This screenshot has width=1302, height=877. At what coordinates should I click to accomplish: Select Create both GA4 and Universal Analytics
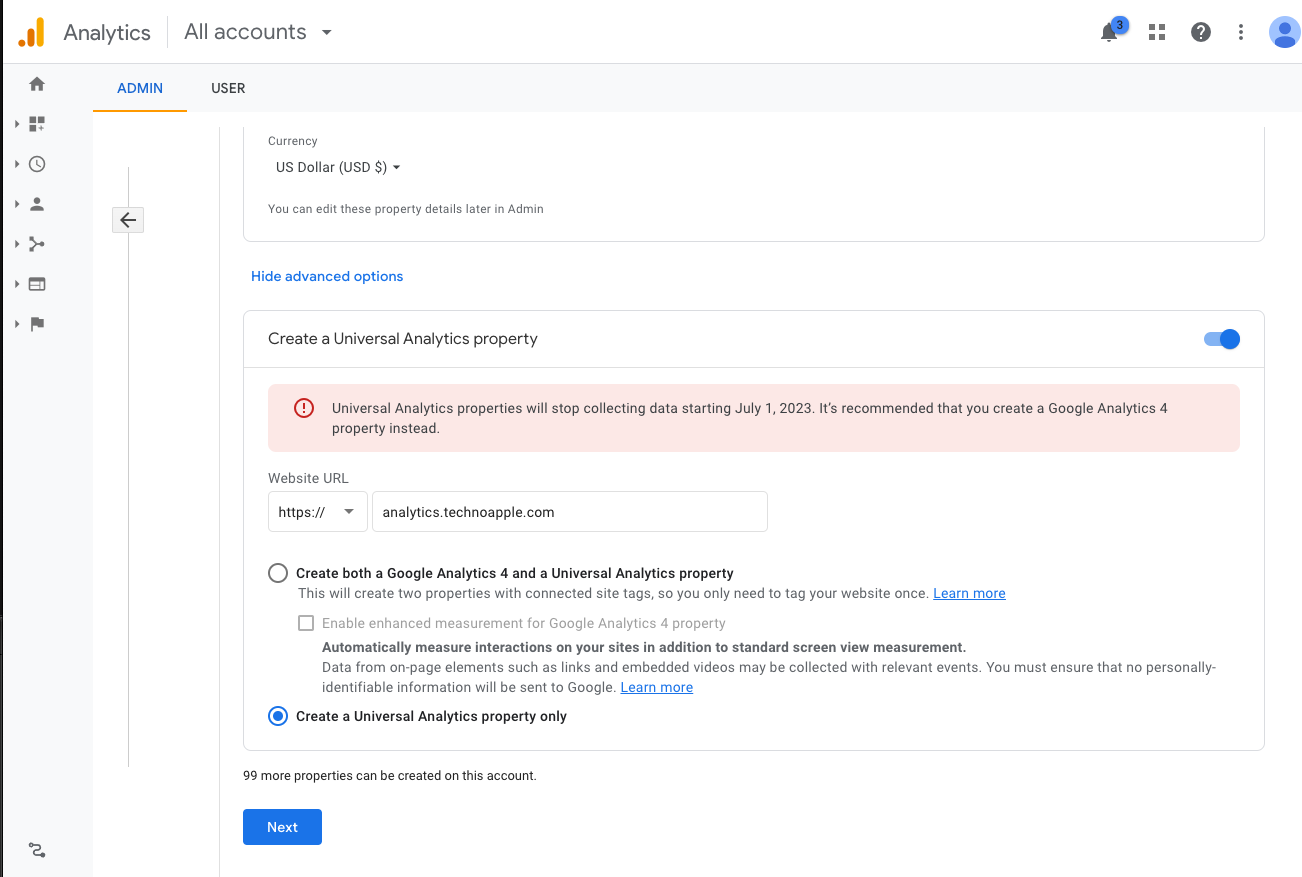click(278, 573)
